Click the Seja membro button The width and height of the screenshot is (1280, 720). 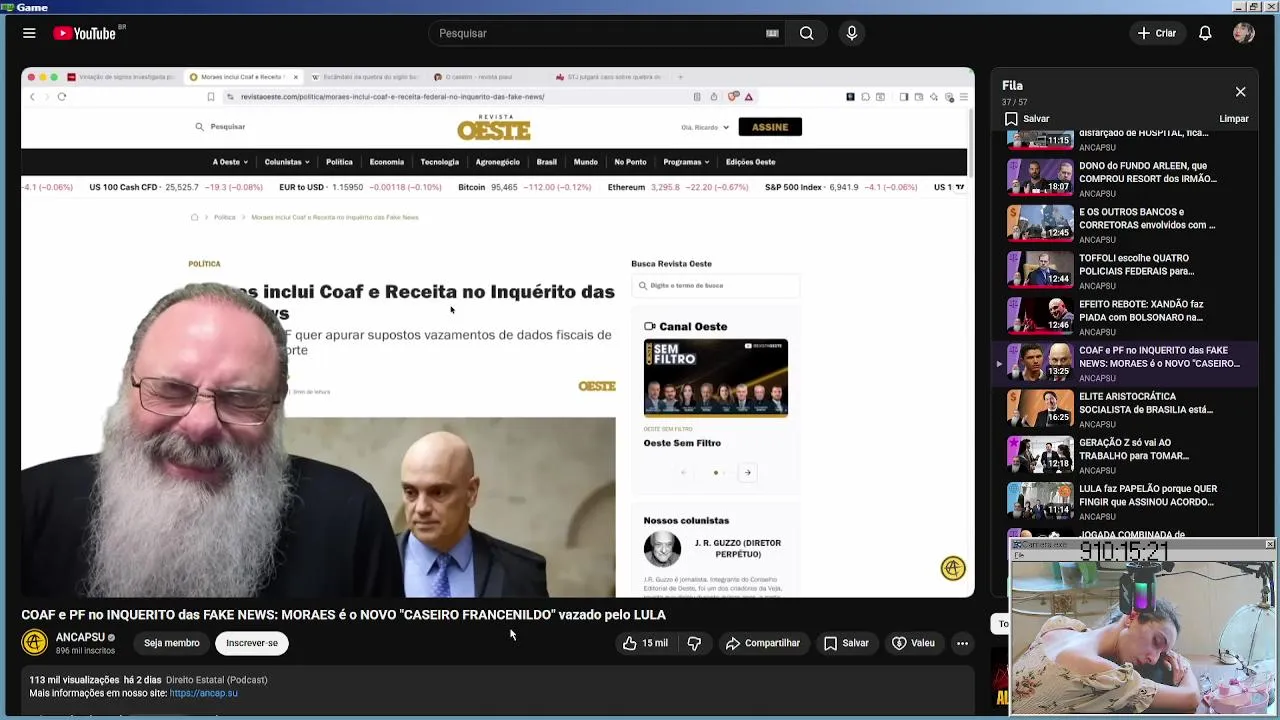pos(171,643)
